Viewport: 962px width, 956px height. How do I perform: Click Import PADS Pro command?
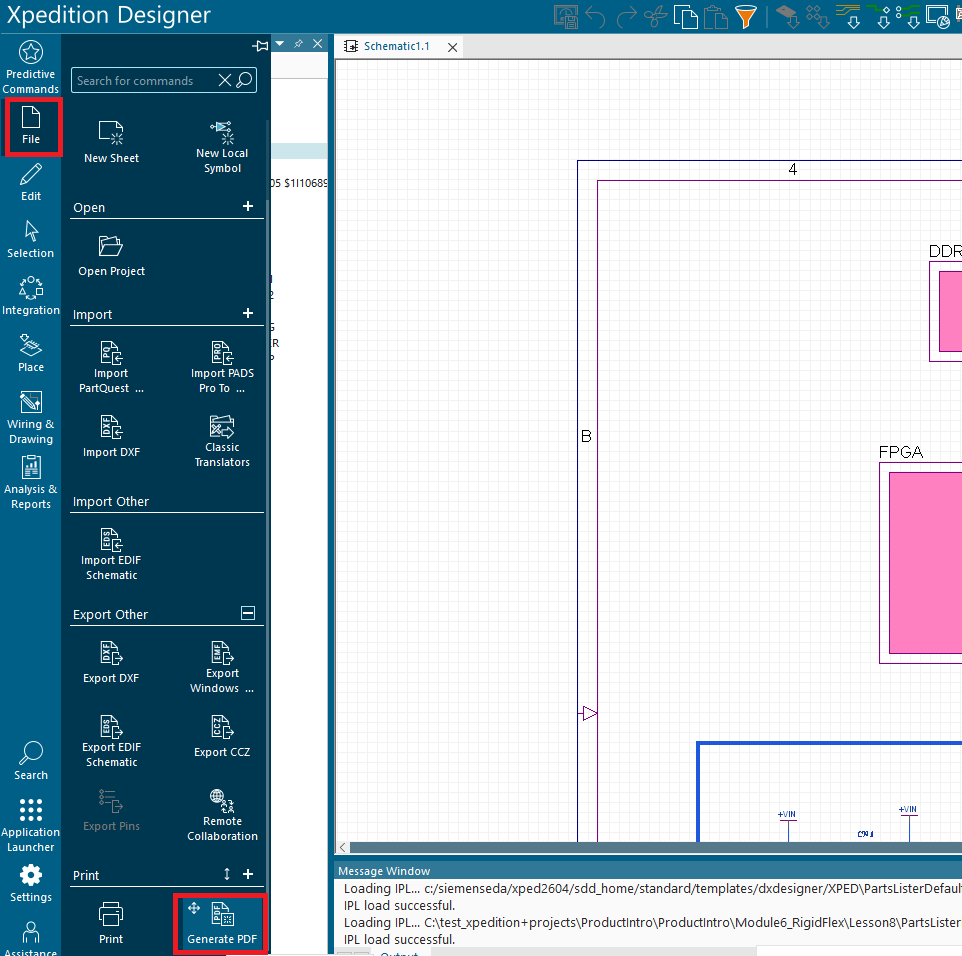(222, 368)
